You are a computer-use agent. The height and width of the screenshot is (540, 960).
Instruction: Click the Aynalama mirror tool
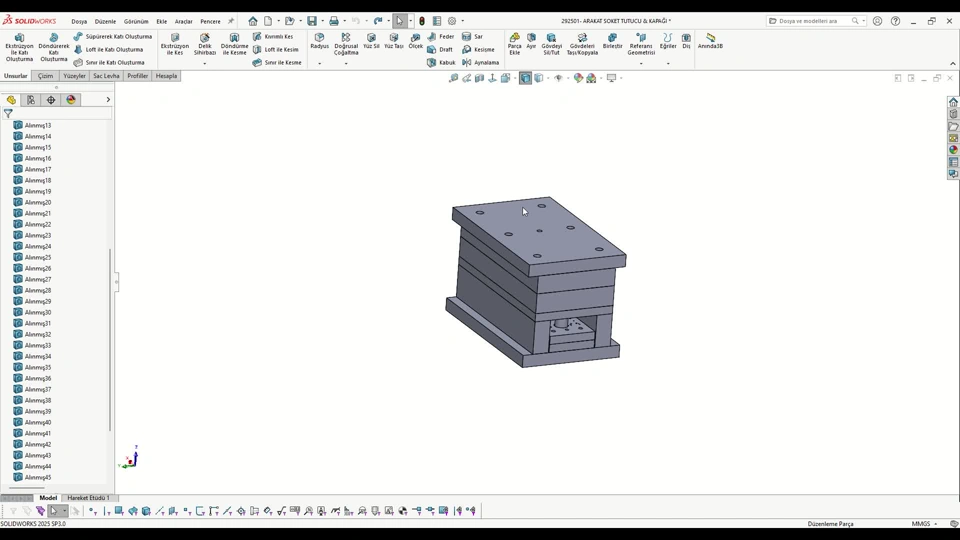(x=480, y=62)
